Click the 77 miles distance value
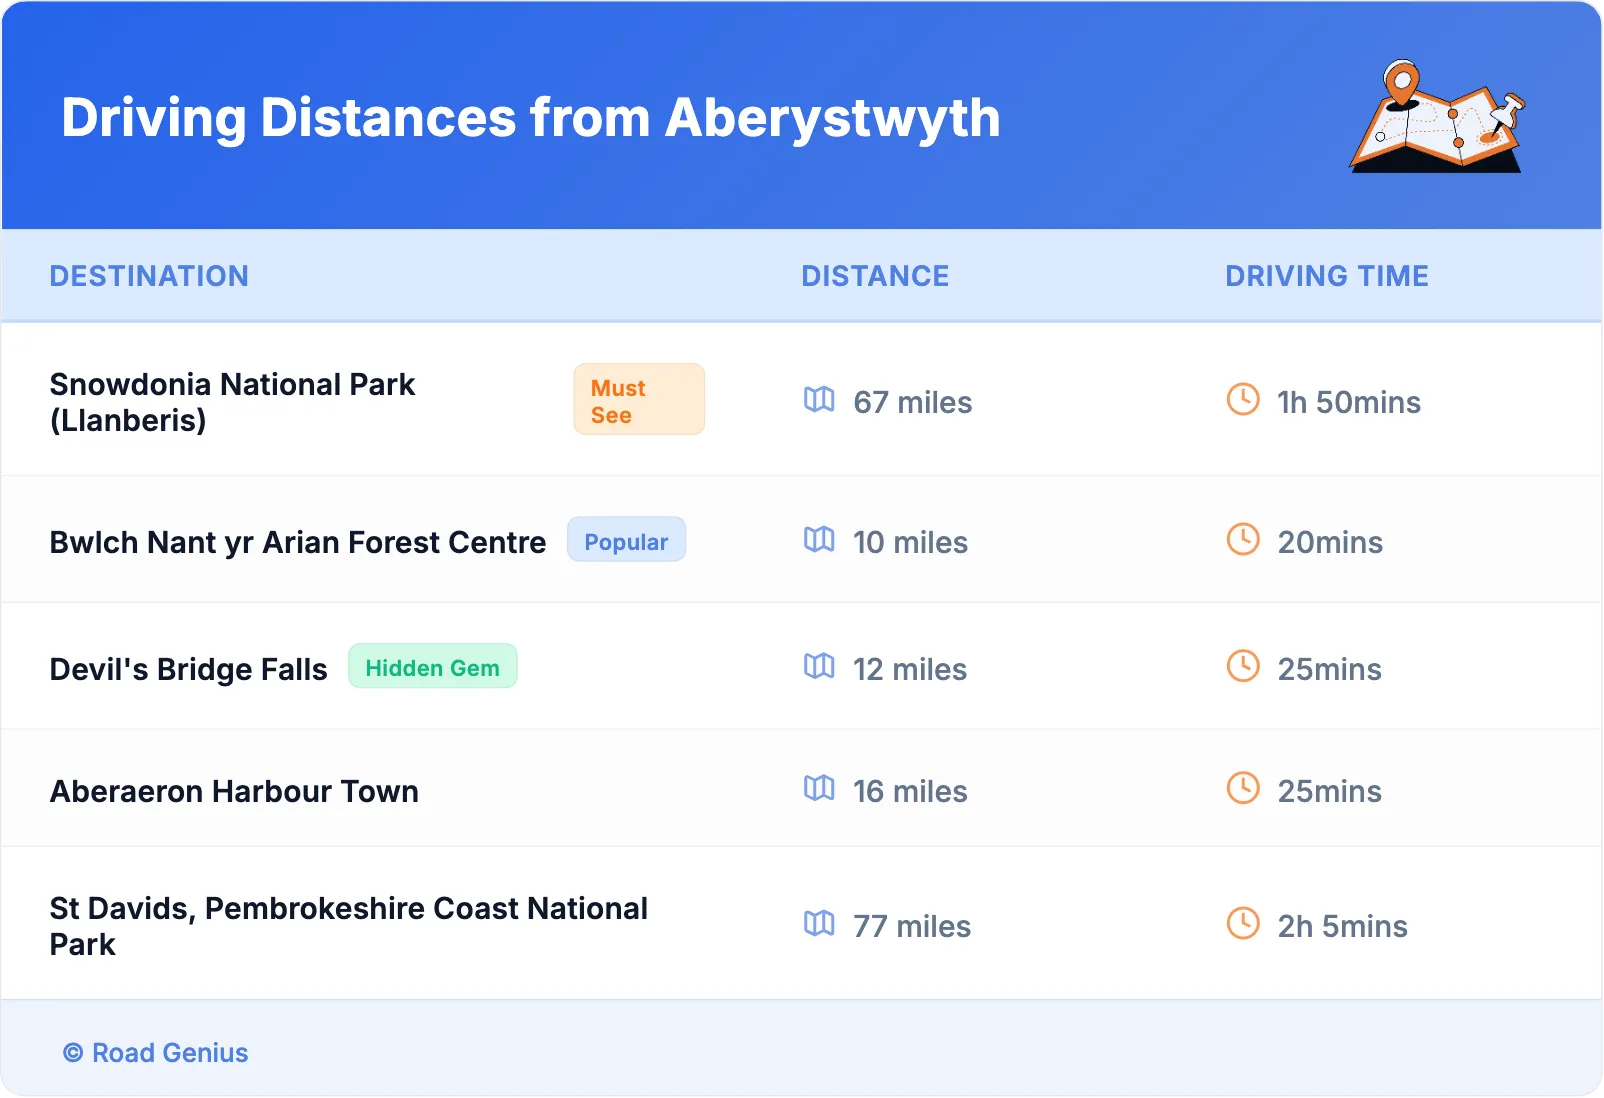Viewport: 1604px width, 1098px height. point(912,926)
